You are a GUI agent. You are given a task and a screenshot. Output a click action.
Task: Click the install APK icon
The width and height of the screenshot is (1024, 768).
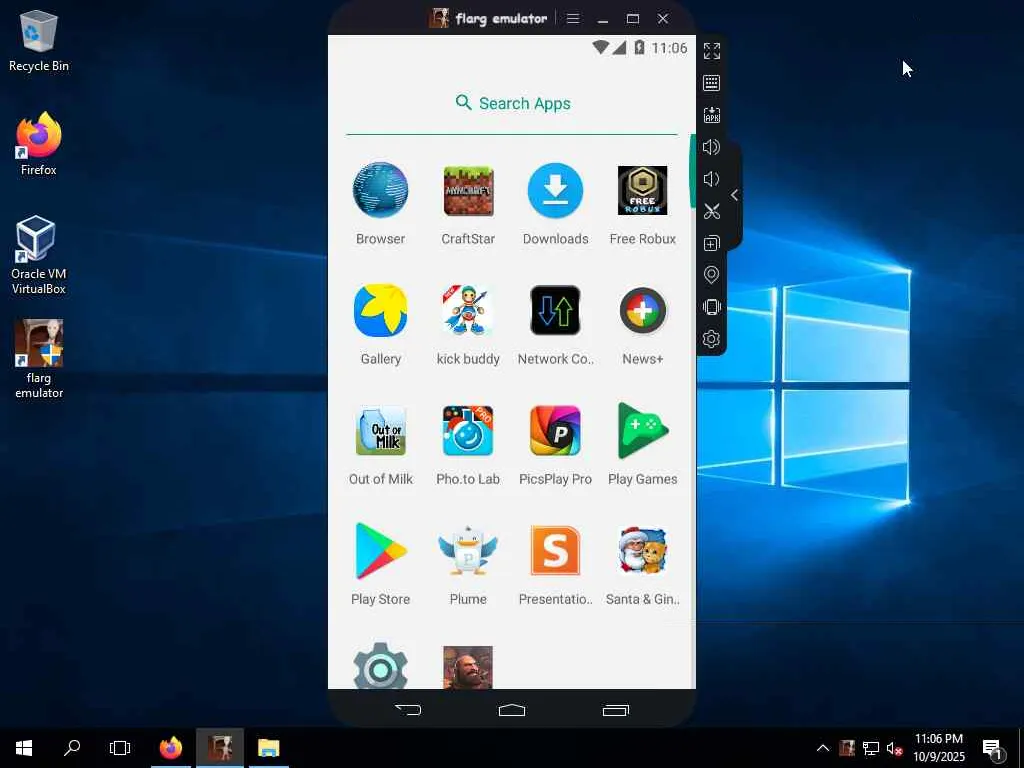712,115
